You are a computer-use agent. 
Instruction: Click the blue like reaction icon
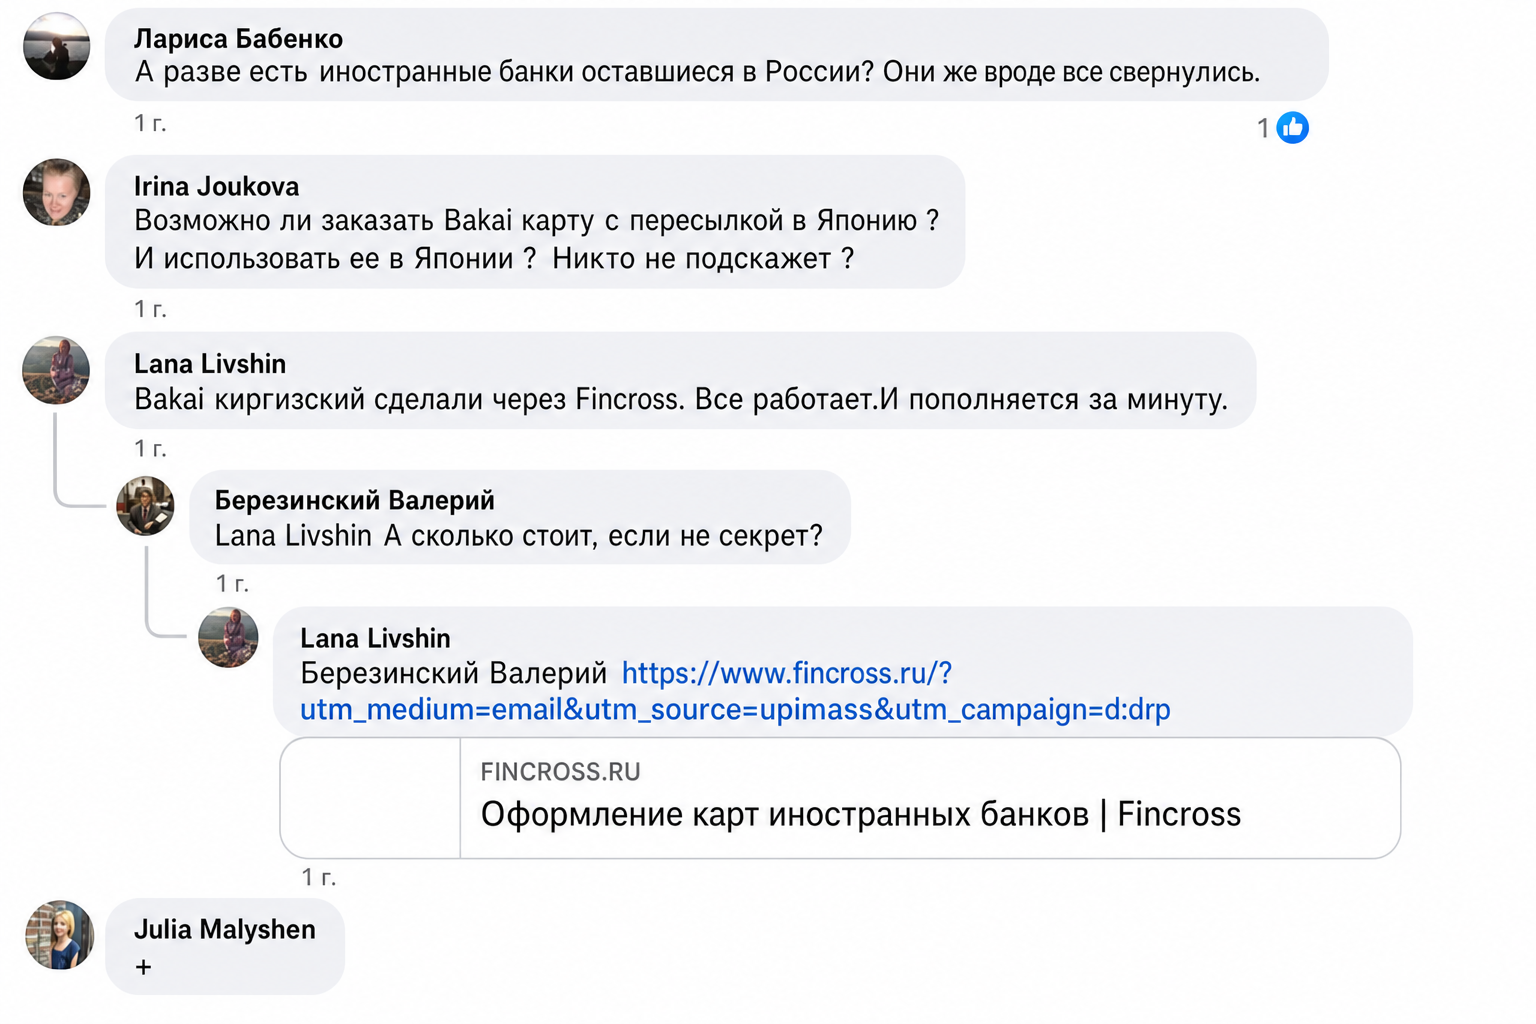pos(1292,128)
